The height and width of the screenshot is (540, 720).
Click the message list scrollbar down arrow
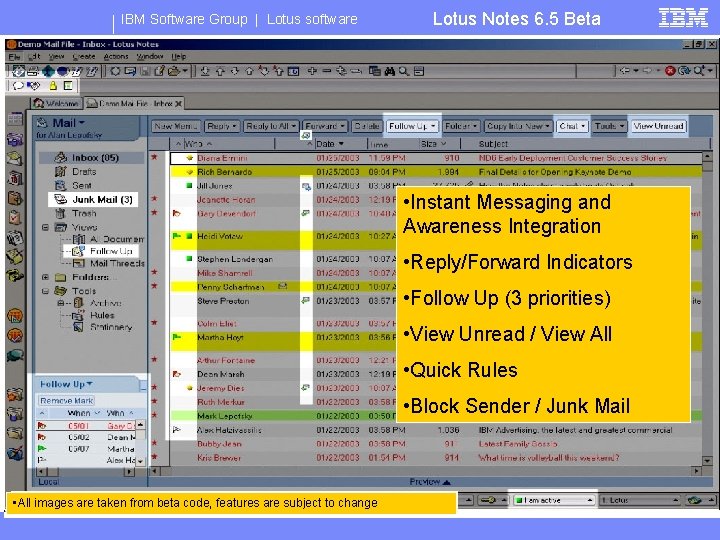pyautogui.click(x=708, y=460)
